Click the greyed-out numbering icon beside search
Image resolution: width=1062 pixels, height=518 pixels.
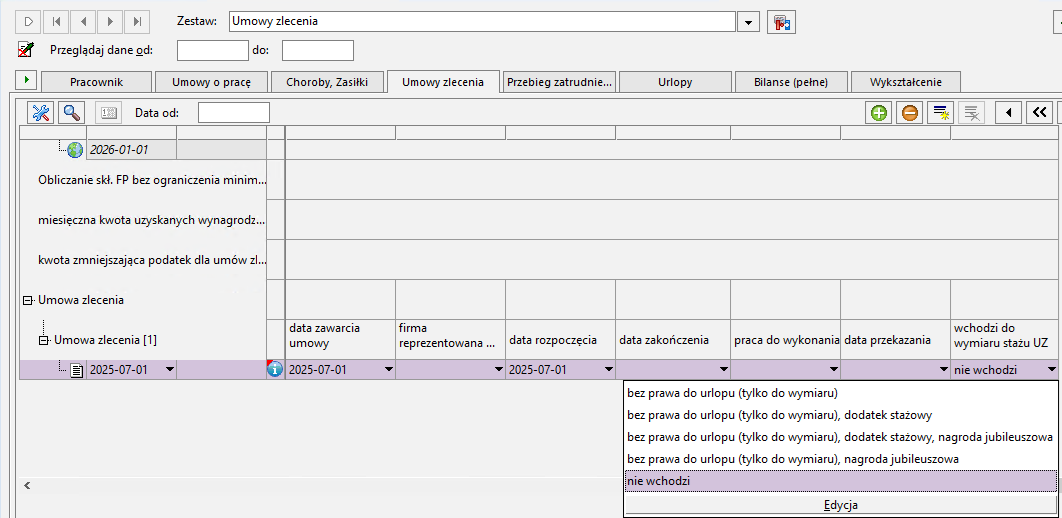tap(108, 113)
